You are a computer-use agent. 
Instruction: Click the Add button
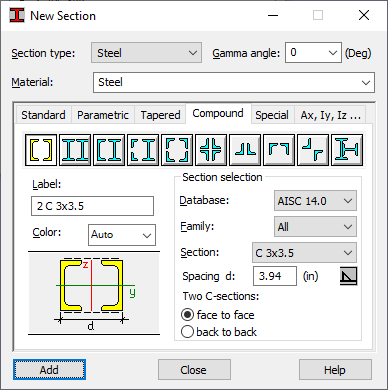coord(49,370)
